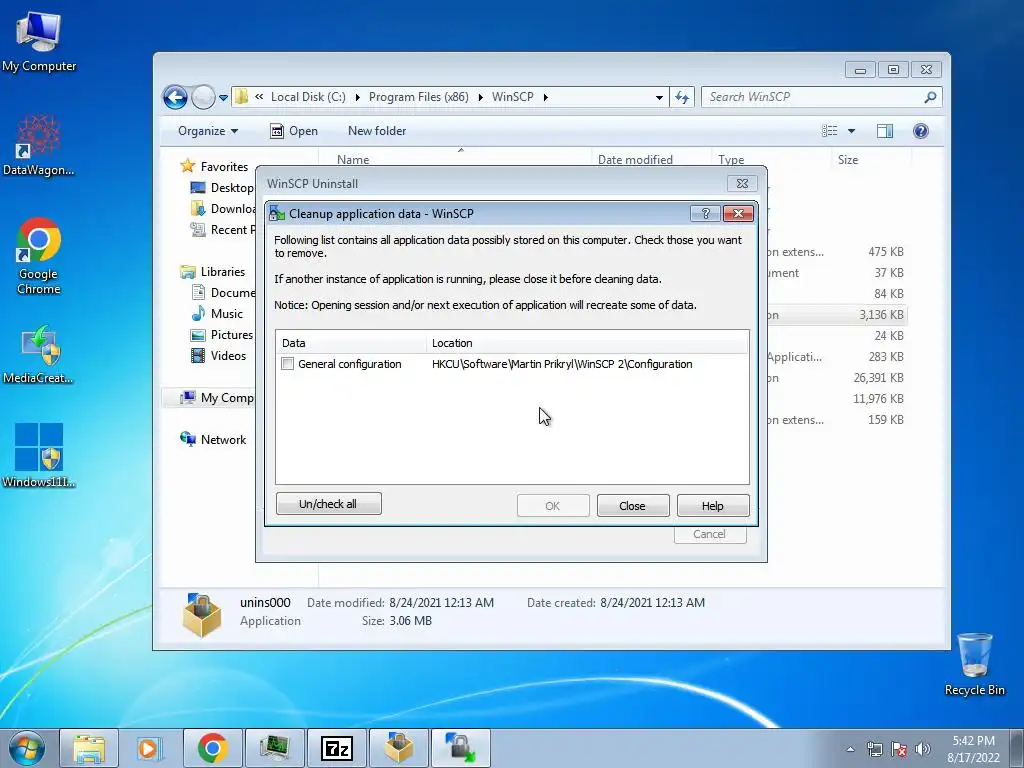1024x768 pixels.
Task: Open DataWagon desktop shortcut
Action: [x=39, y=144]
